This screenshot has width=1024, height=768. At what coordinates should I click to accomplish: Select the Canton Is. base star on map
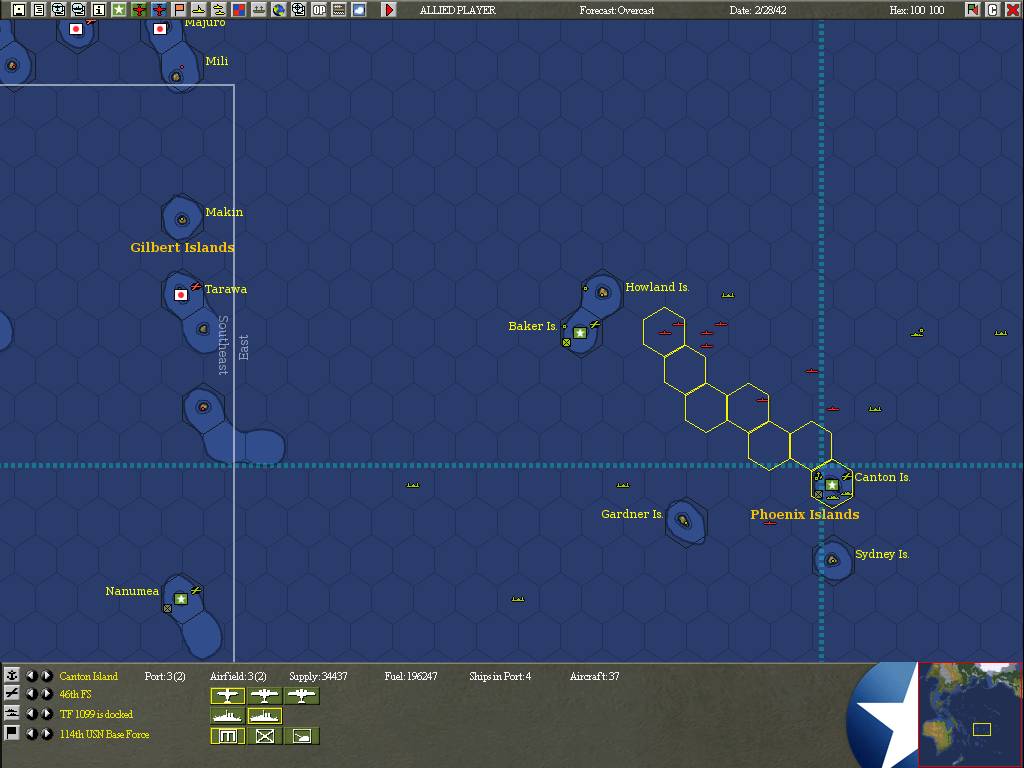pyautogui.click(x=831, y=485)
